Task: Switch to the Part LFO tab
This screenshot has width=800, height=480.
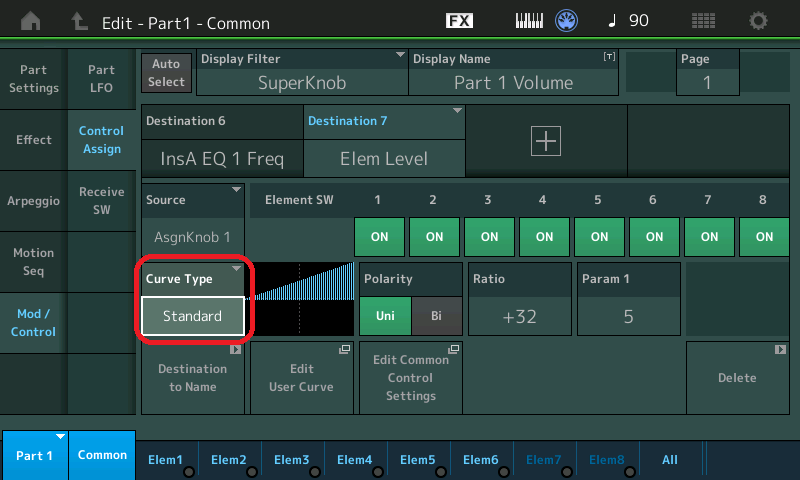Action: pos(101,79)
